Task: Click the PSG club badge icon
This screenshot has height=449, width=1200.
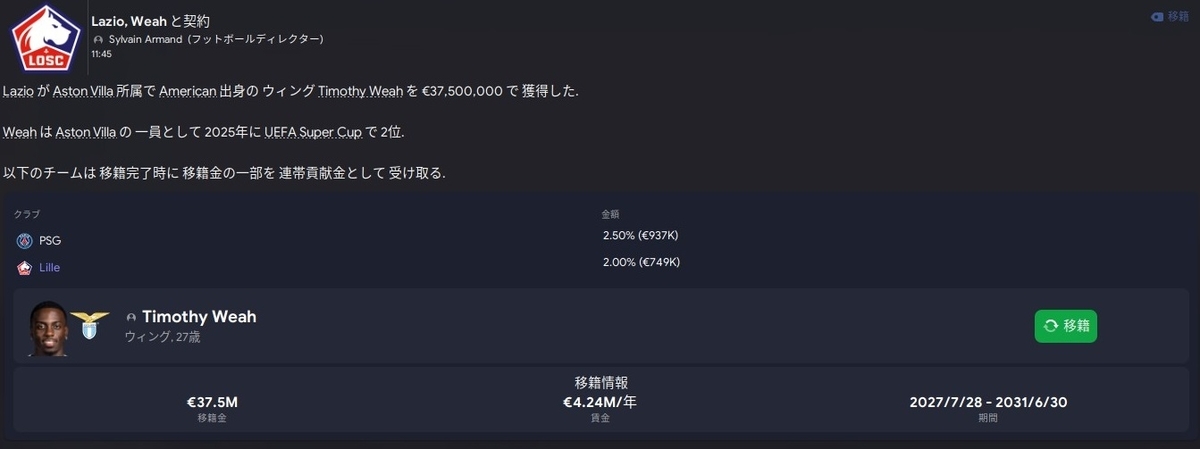Action: point(24,241)
